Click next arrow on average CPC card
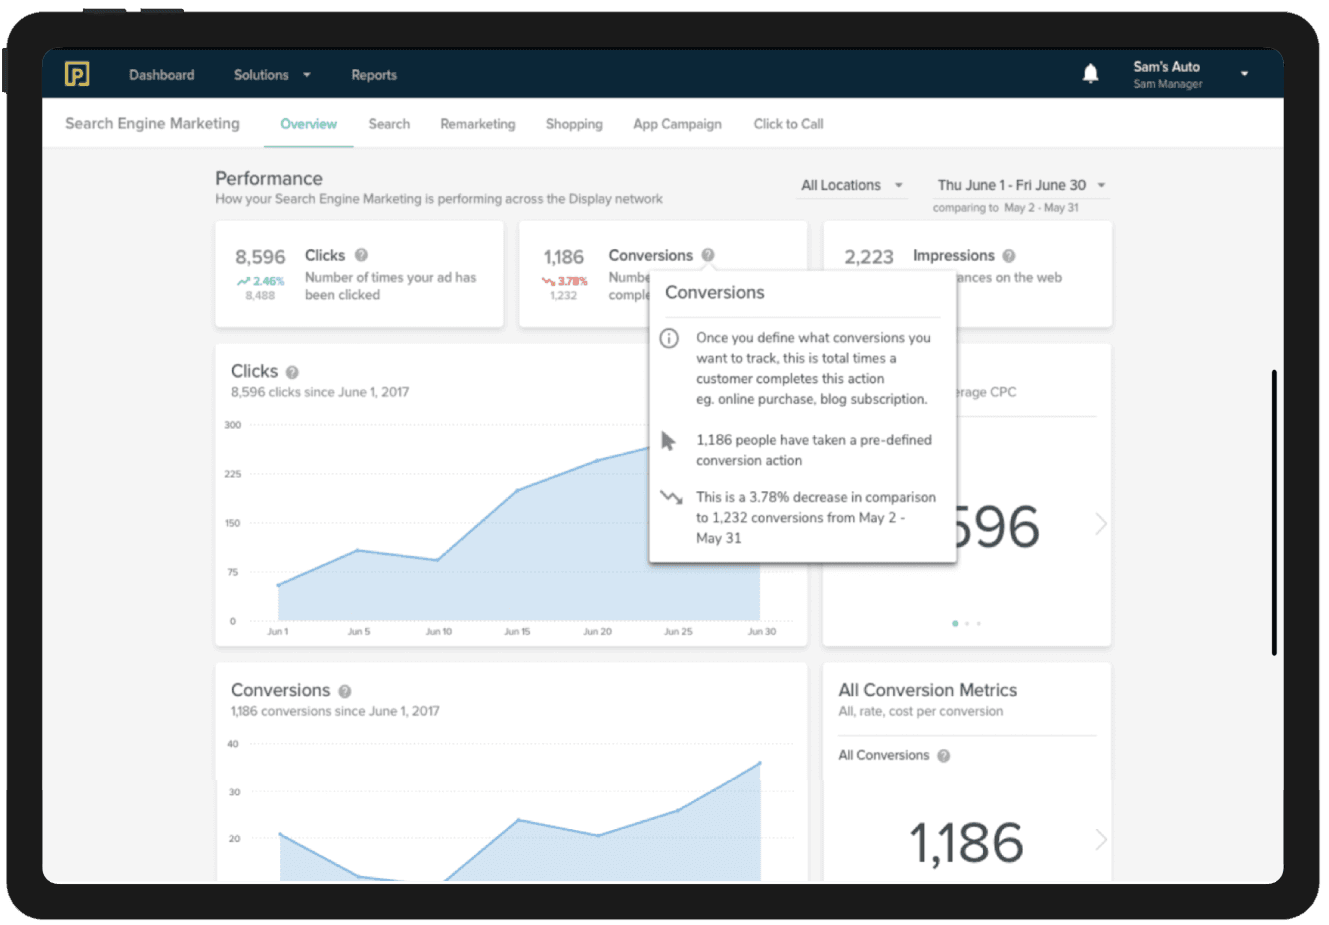1329x925 pixels. pyautogui.click(x=1100, y=524)
